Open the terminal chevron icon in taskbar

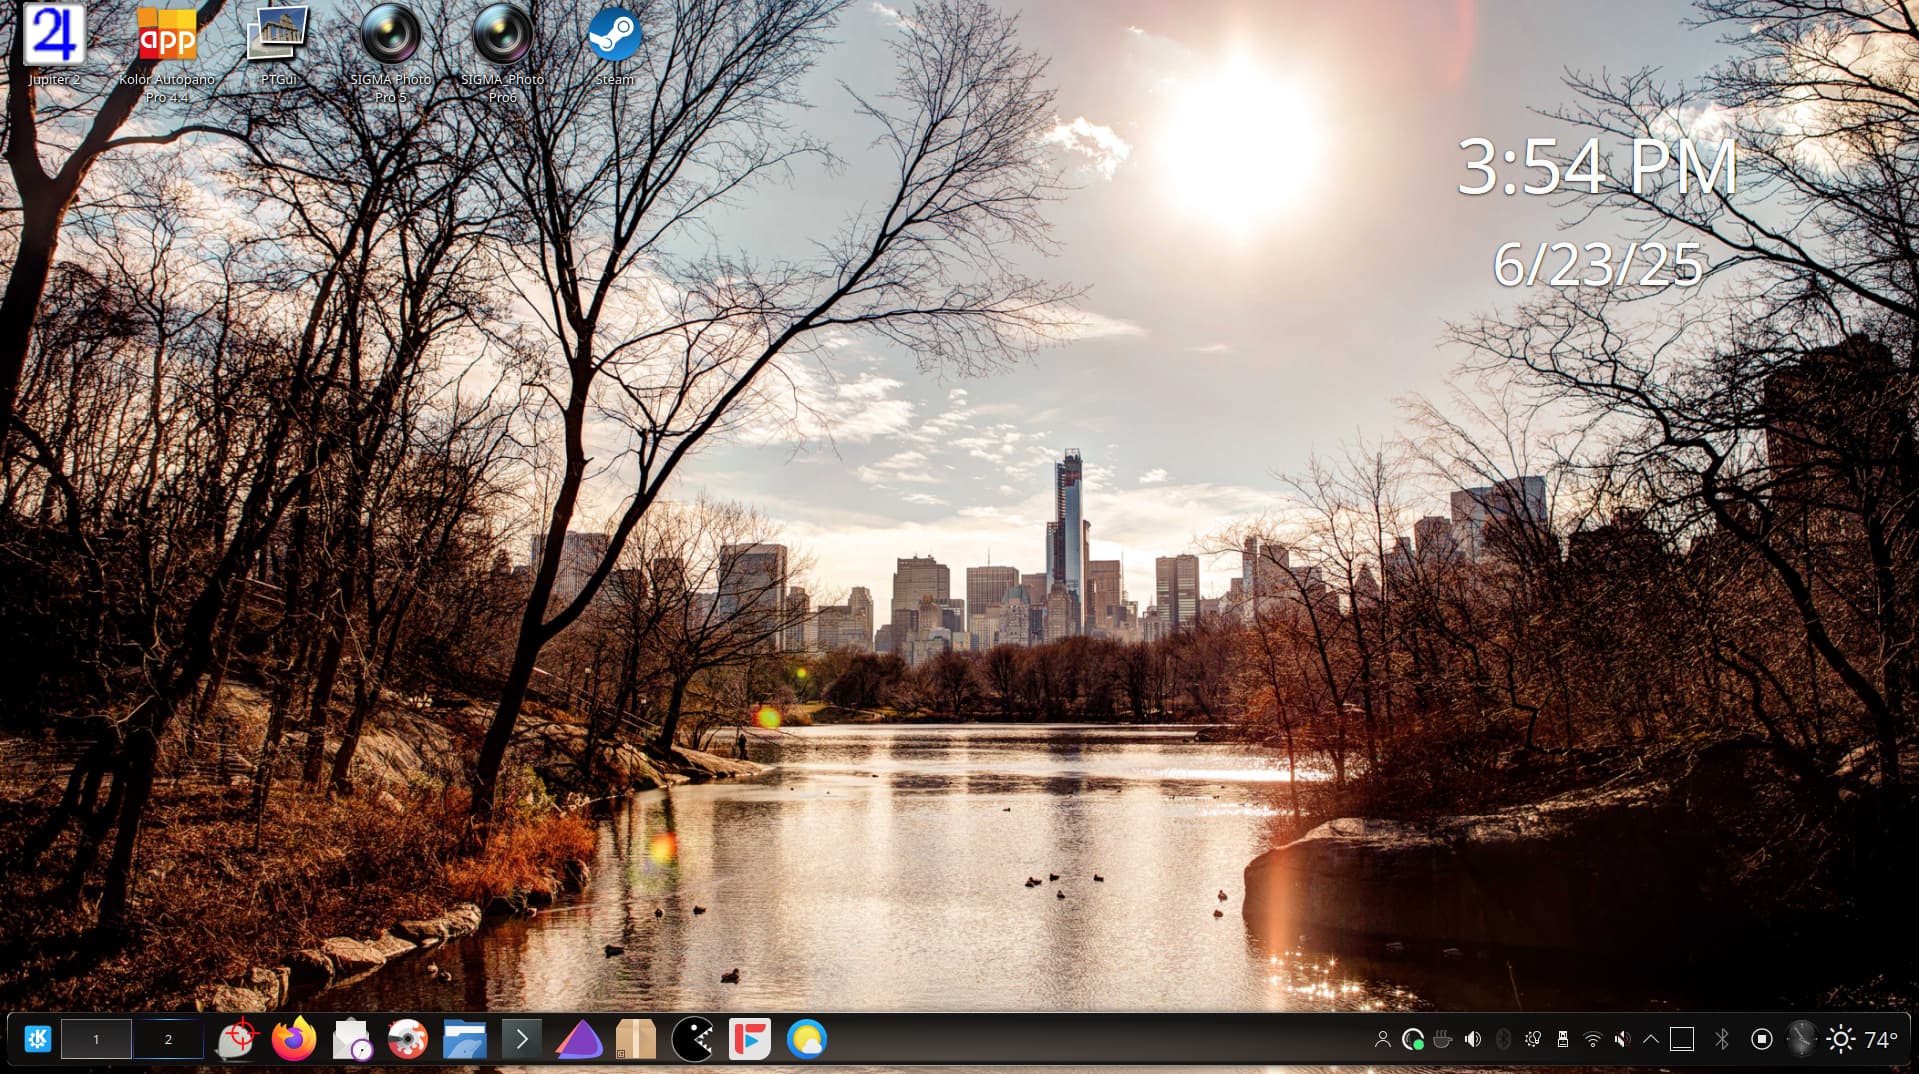pos(521,1039)
